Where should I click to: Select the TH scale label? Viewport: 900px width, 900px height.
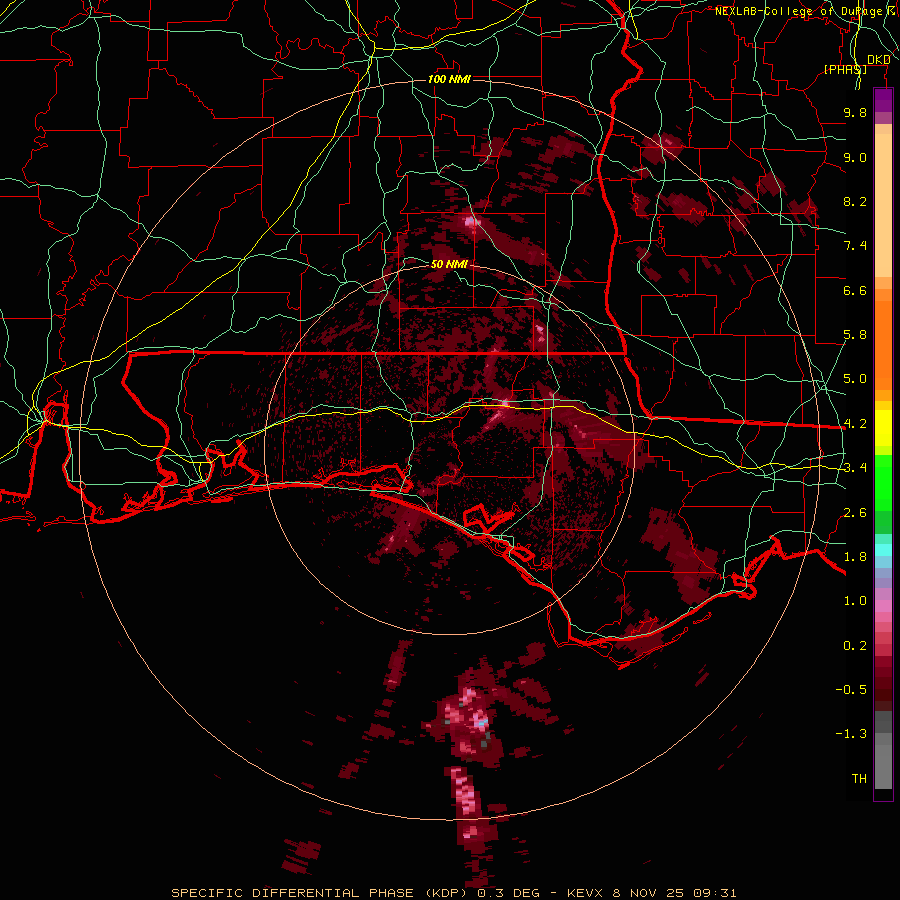859,778
